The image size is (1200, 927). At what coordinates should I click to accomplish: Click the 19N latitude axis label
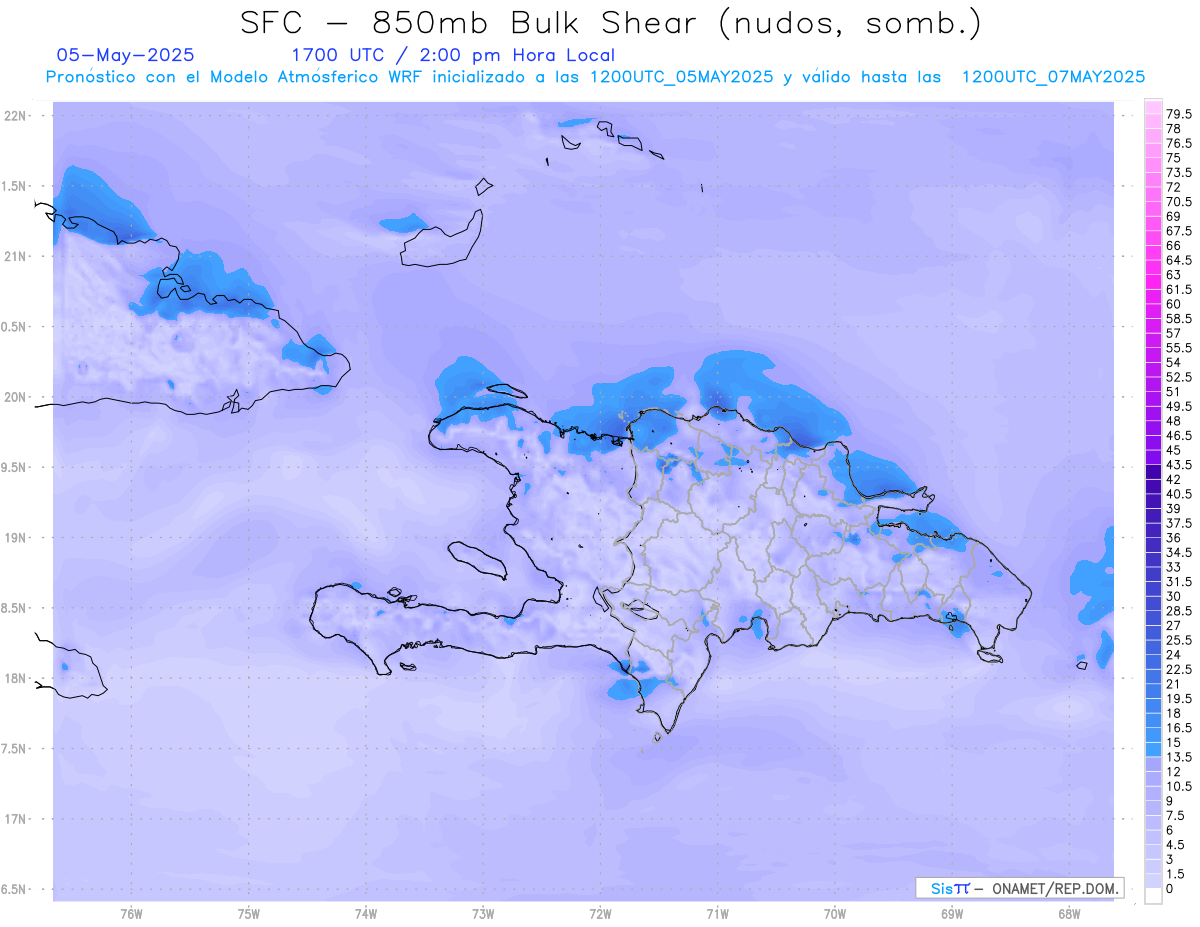coord(17,538)
